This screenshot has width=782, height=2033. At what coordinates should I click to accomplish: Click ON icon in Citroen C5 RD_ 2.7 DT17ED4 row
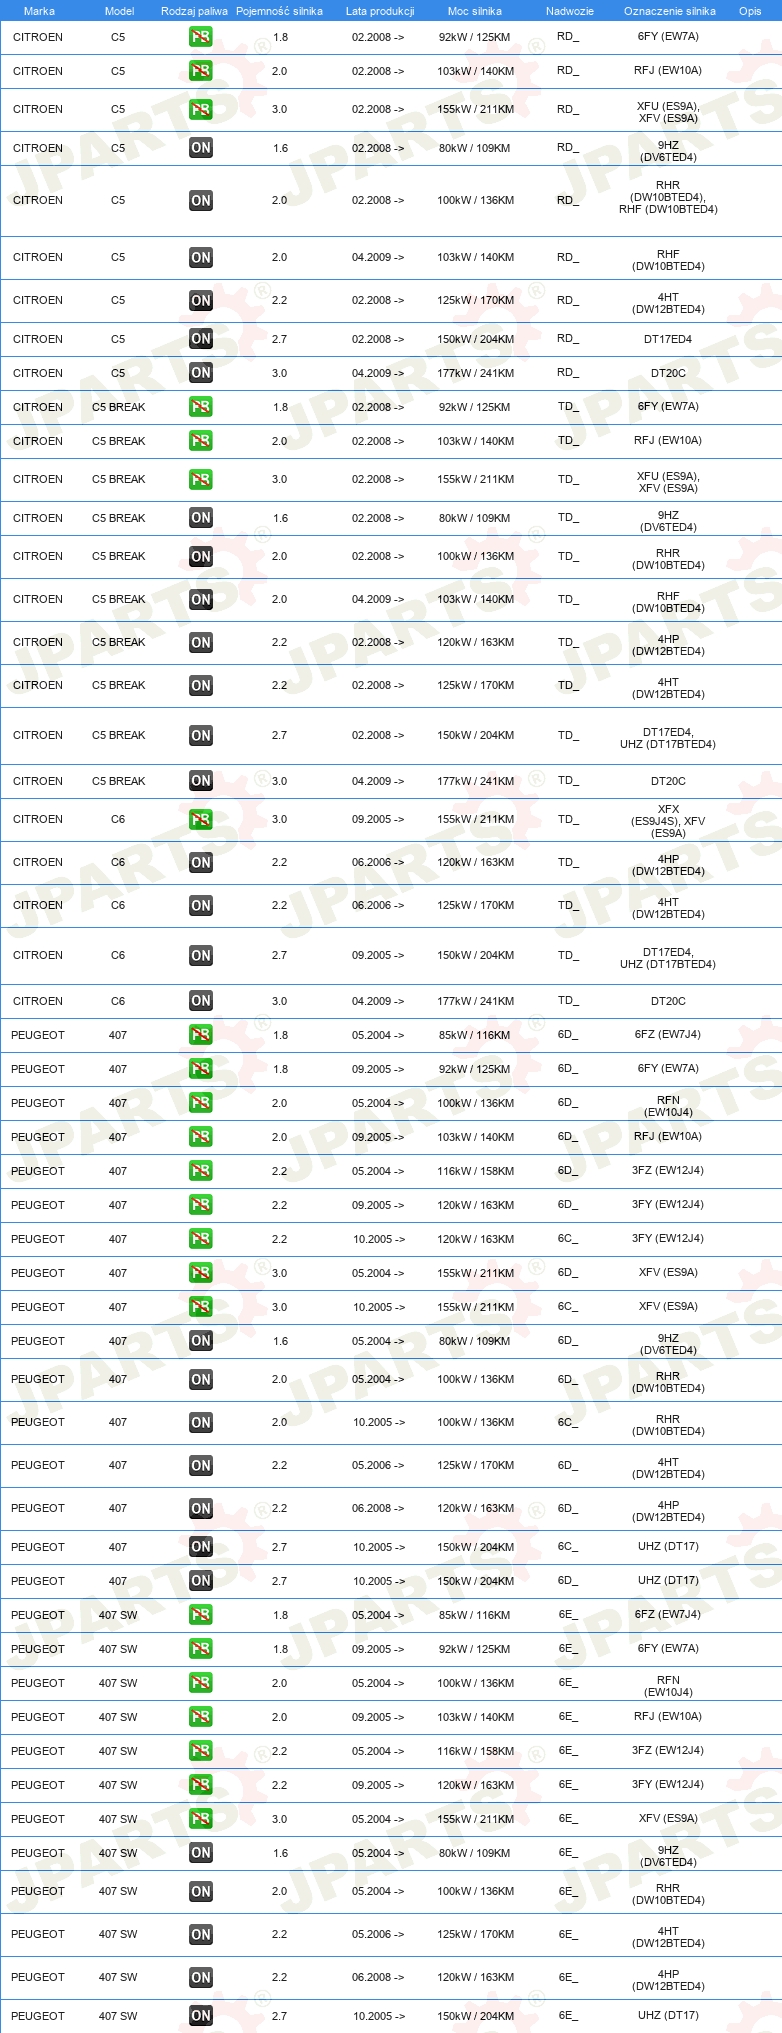(x=201, y=339)
